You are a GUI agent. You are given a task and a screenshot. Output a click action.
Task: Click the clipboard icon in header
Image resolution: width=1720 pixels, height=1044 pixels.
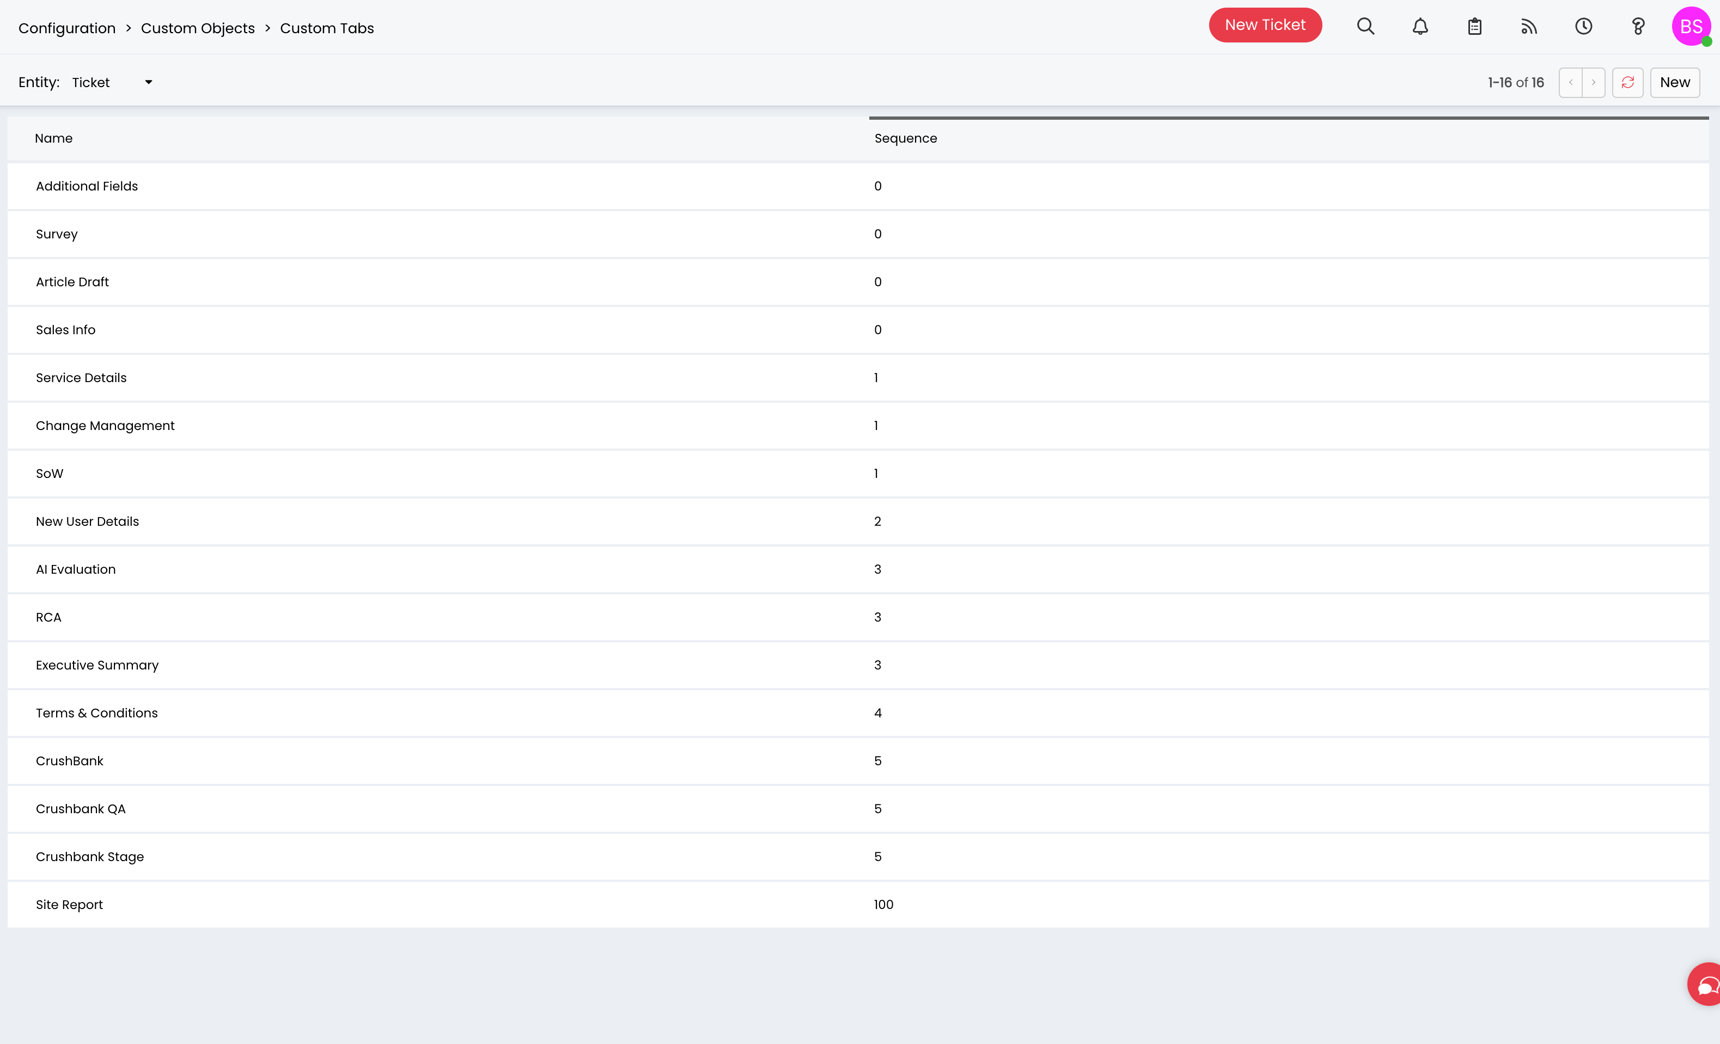[1474, 27]
